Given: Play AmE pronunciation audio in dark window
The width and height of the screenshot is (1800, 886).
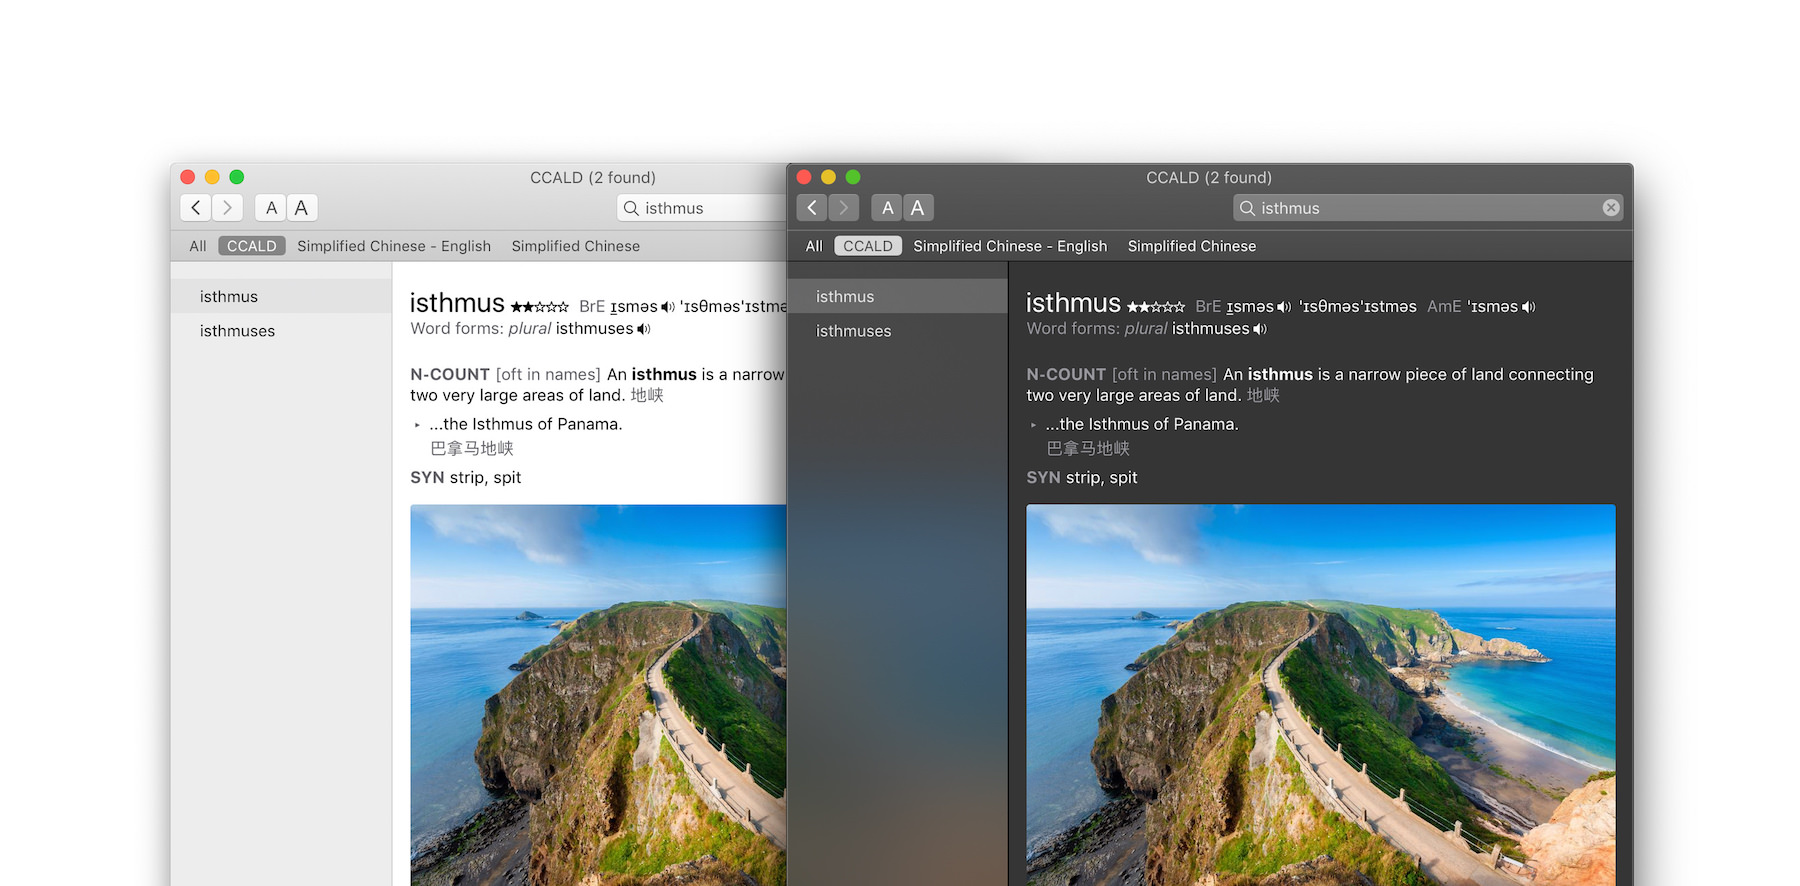Looking at the screenshot, I should (1528, 307).
